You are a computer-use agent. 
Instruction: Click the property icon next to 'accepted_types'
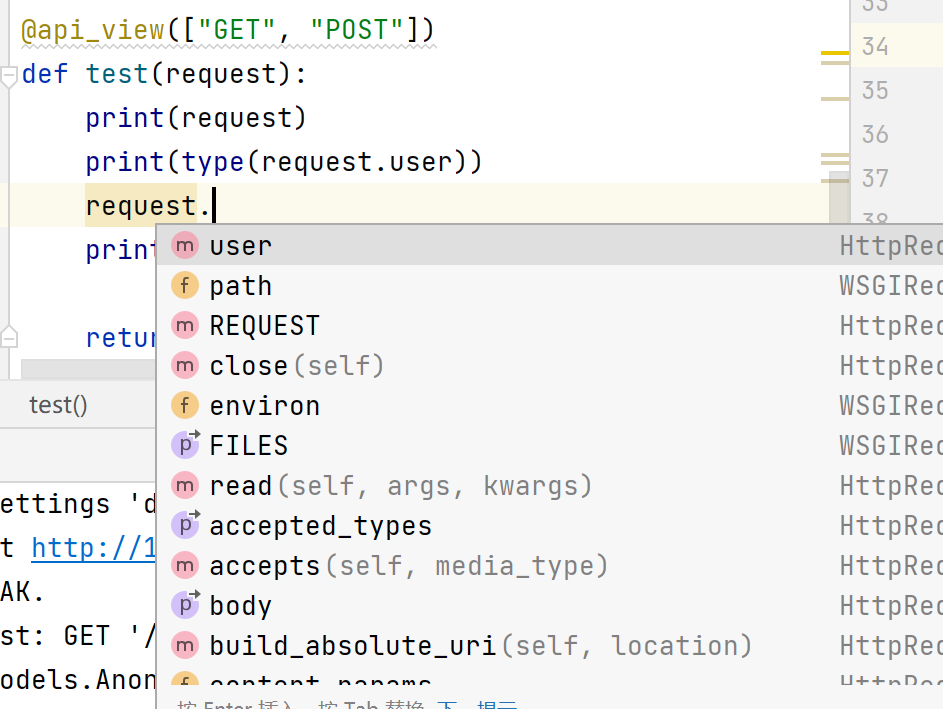pos(185,526)
